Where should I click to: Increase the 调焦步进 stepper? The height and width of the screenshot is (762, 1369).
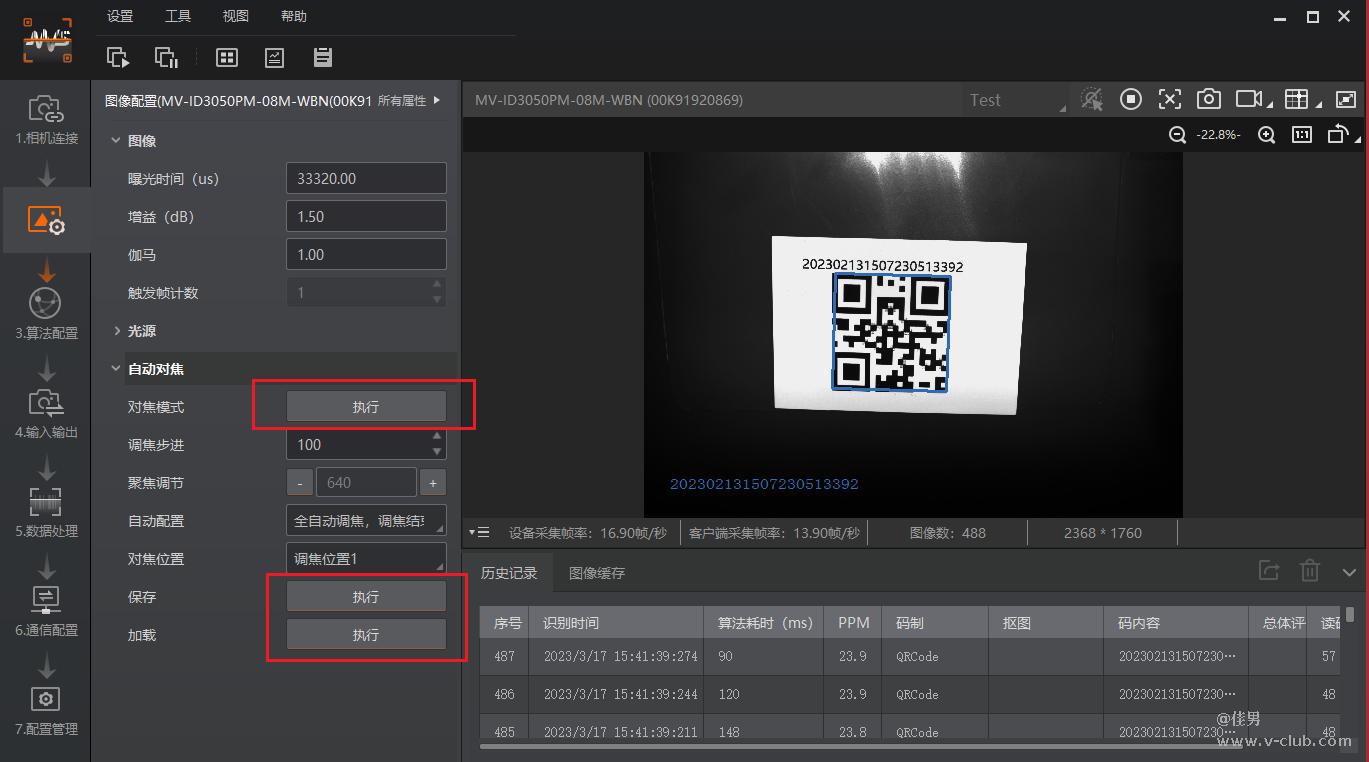(437, 437)
